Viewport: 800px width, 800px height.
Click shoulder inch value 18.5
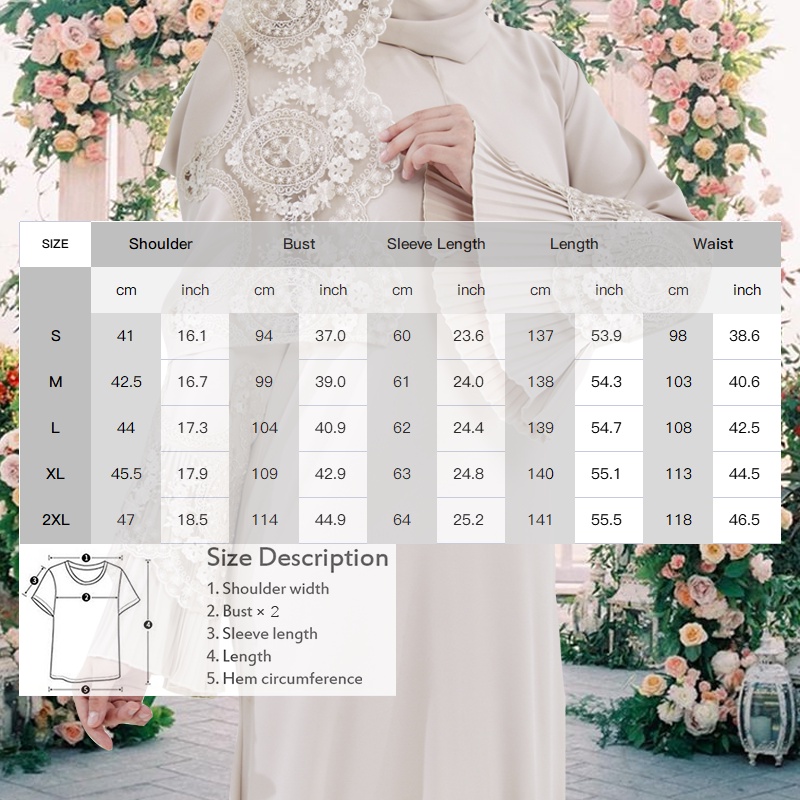click(192, 520)
